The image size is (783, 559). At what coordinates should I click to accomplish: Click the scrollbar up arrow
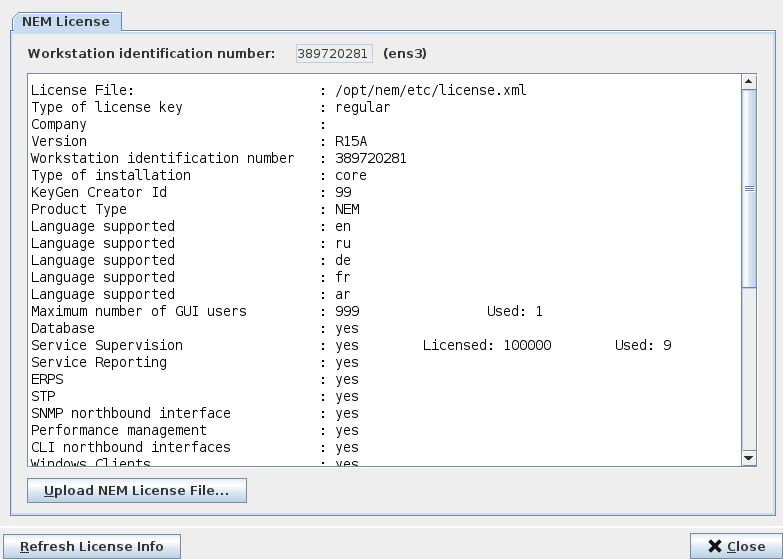(x=749, y=81)
